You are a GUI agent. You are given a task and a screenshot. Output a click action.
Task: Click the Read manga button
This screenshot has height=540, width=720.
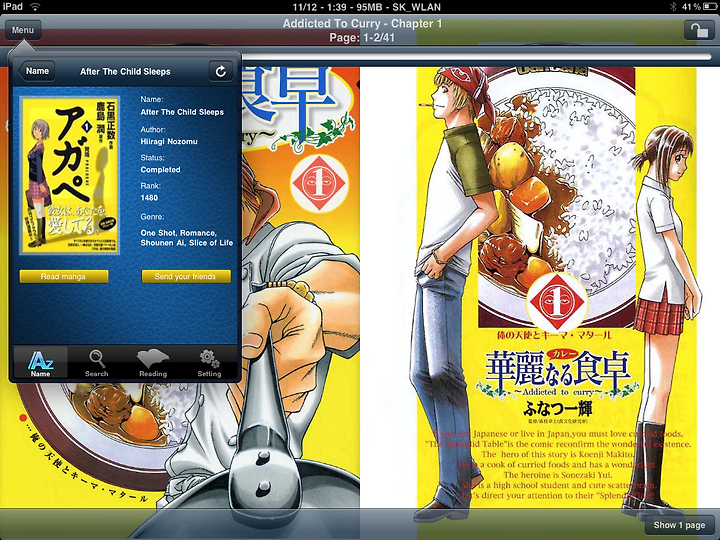coord(64,276)
